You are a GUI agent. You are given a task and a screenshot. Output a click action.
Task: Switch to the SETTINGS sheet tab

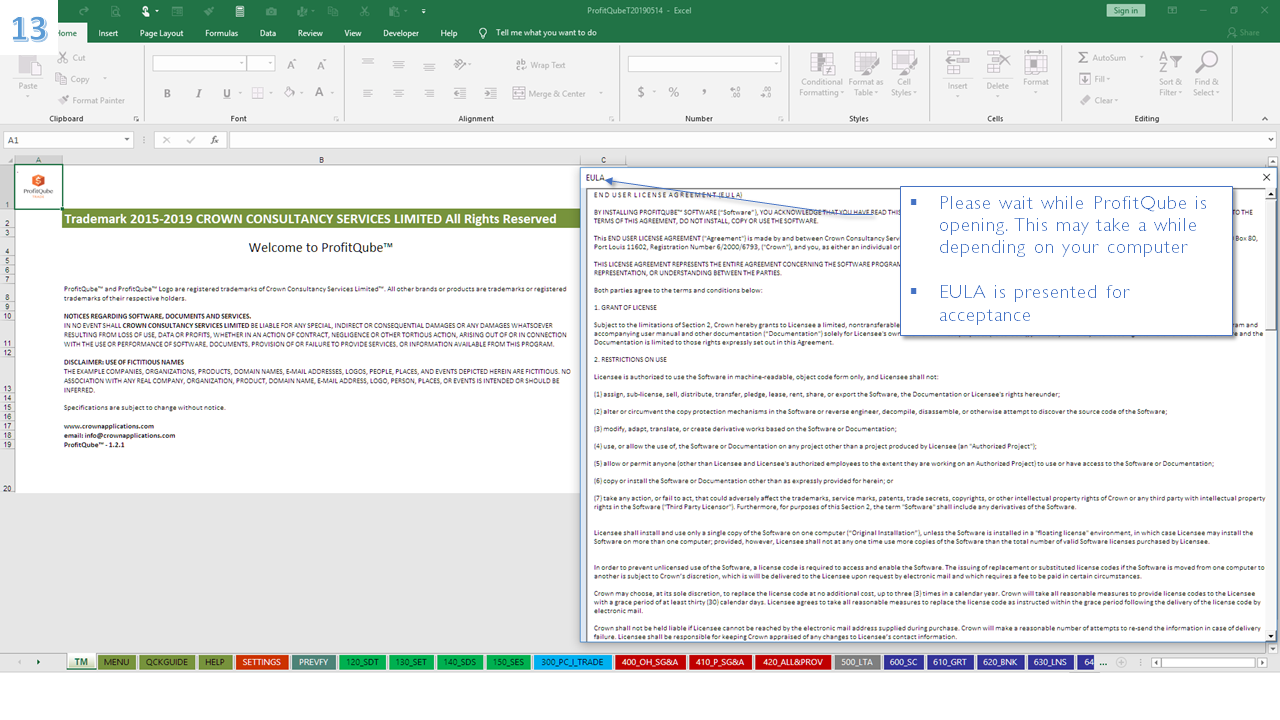click(262, 662)
